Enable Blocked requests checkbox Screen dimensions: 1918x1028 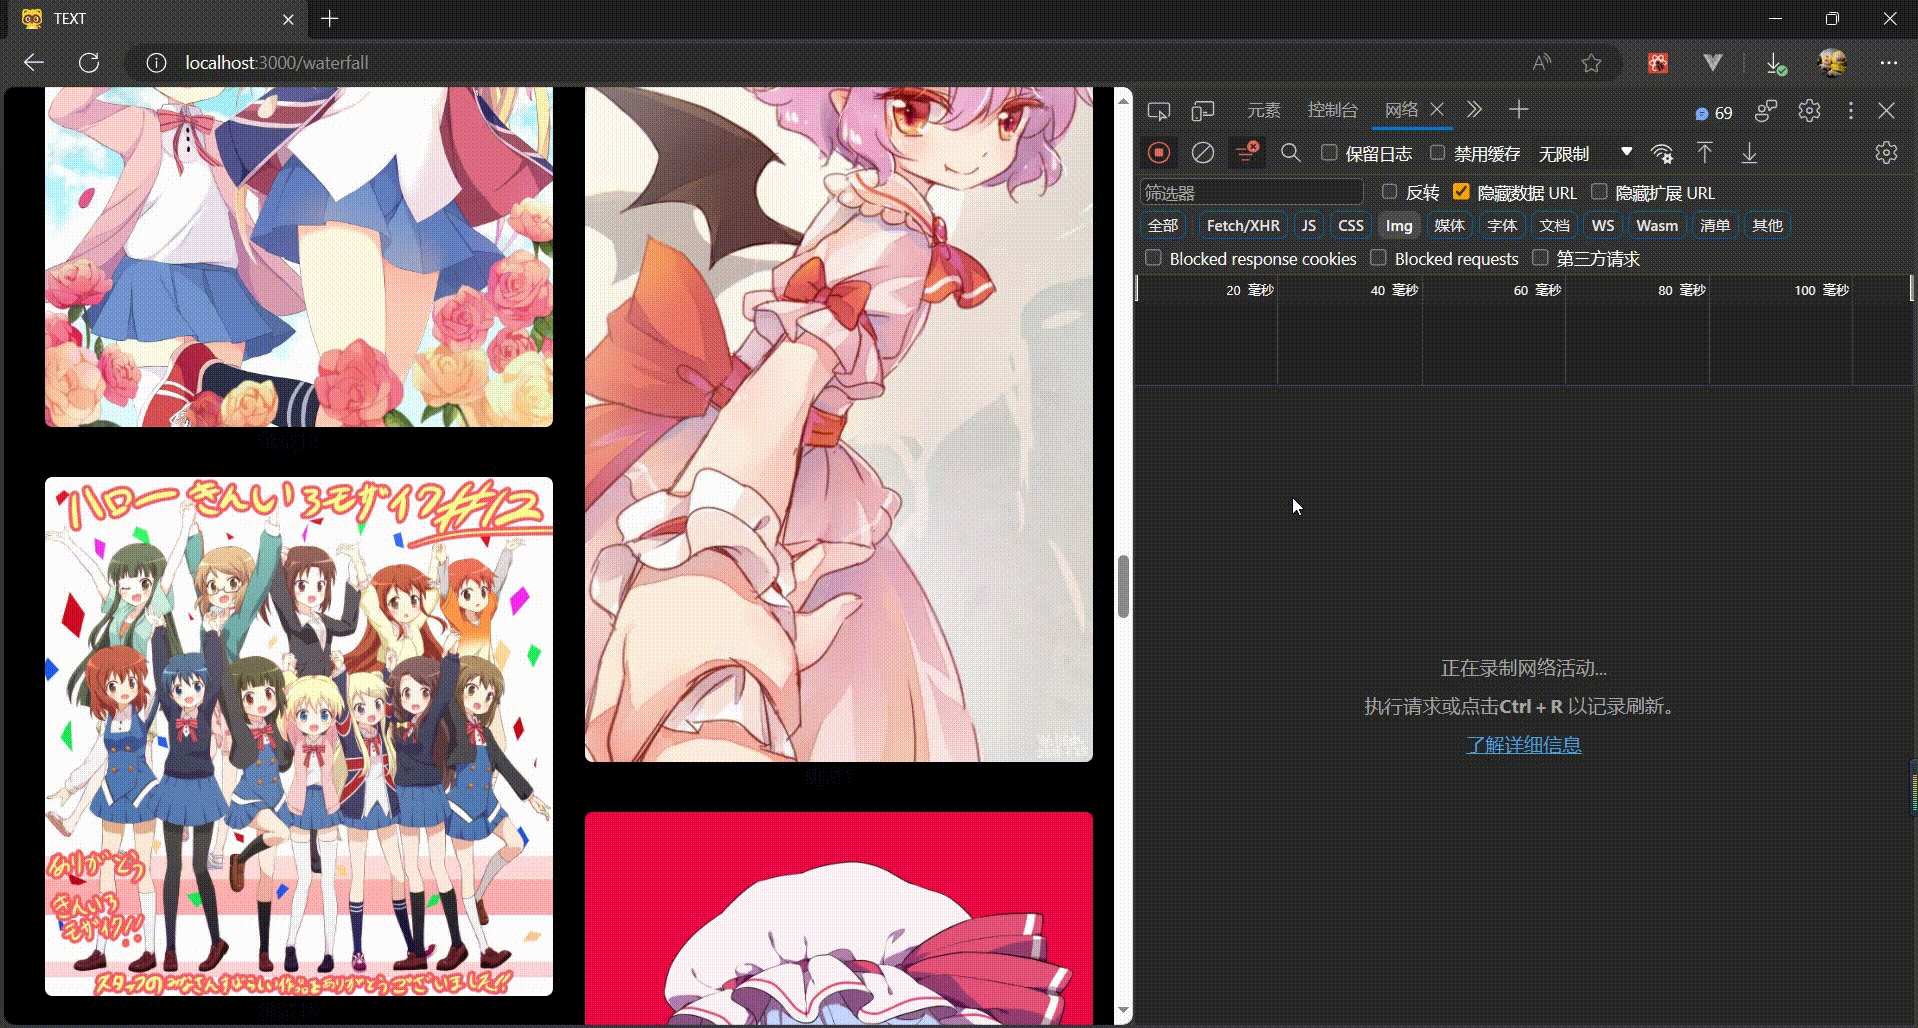click(x=1378, y=258)
